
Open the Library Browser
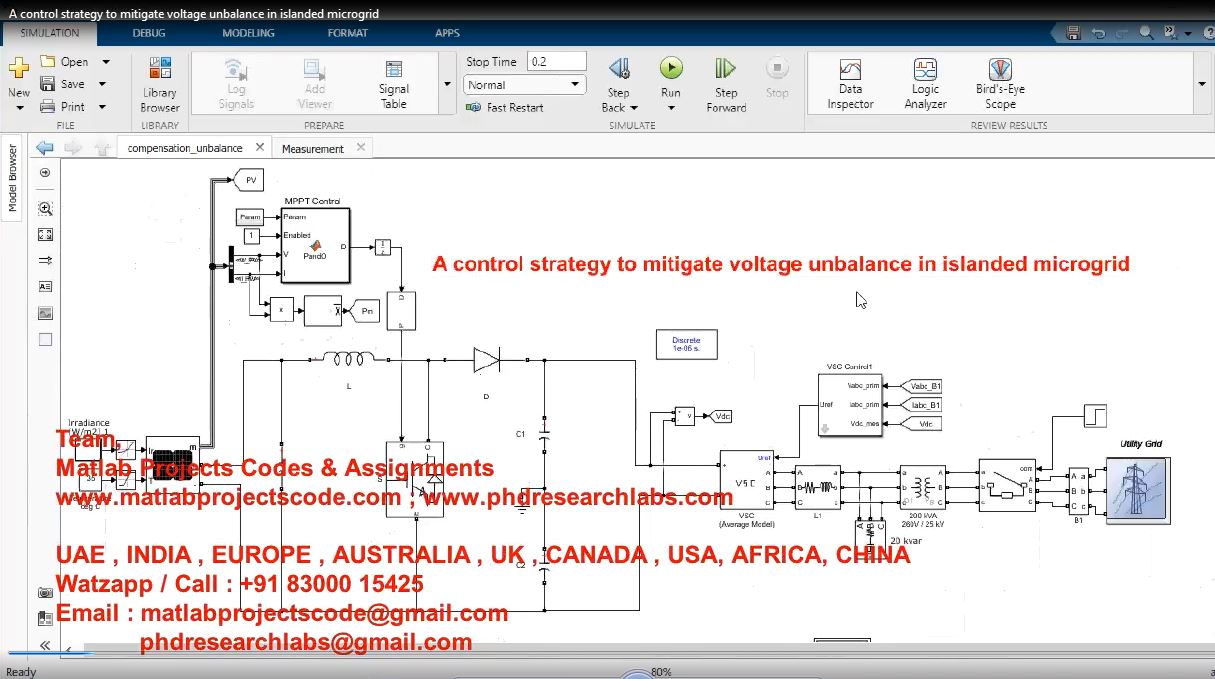(x=160, y=84)
